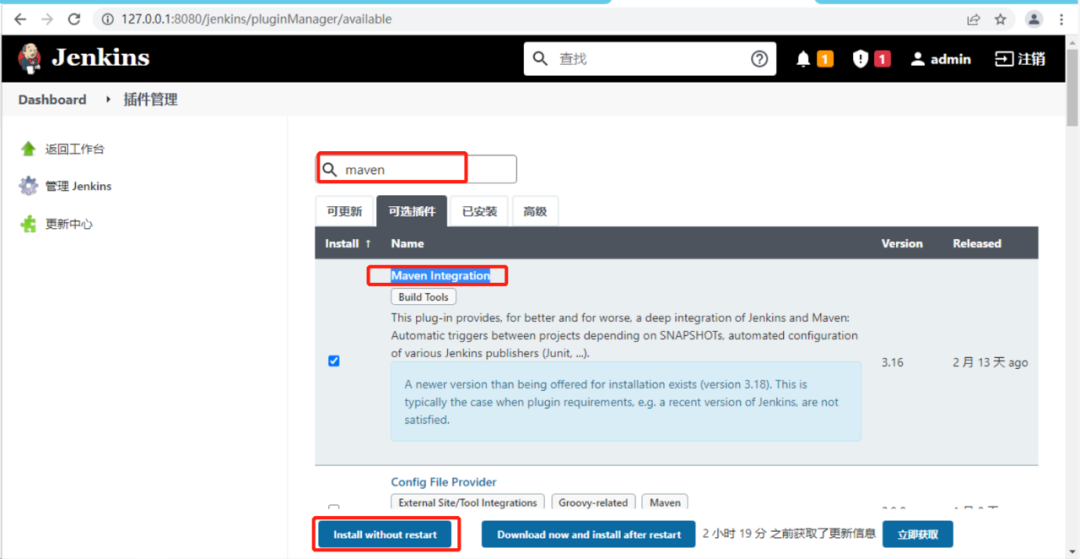This screenshot has width=1080, height=559.
Task: Expand the breadcrumb arrow after Dashboard
Action: pyautogui.click(x=108, y=100)
